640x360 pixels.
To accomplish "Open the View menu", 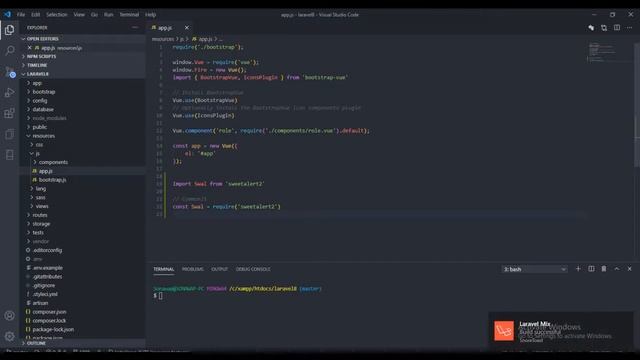I will (79, 15).
